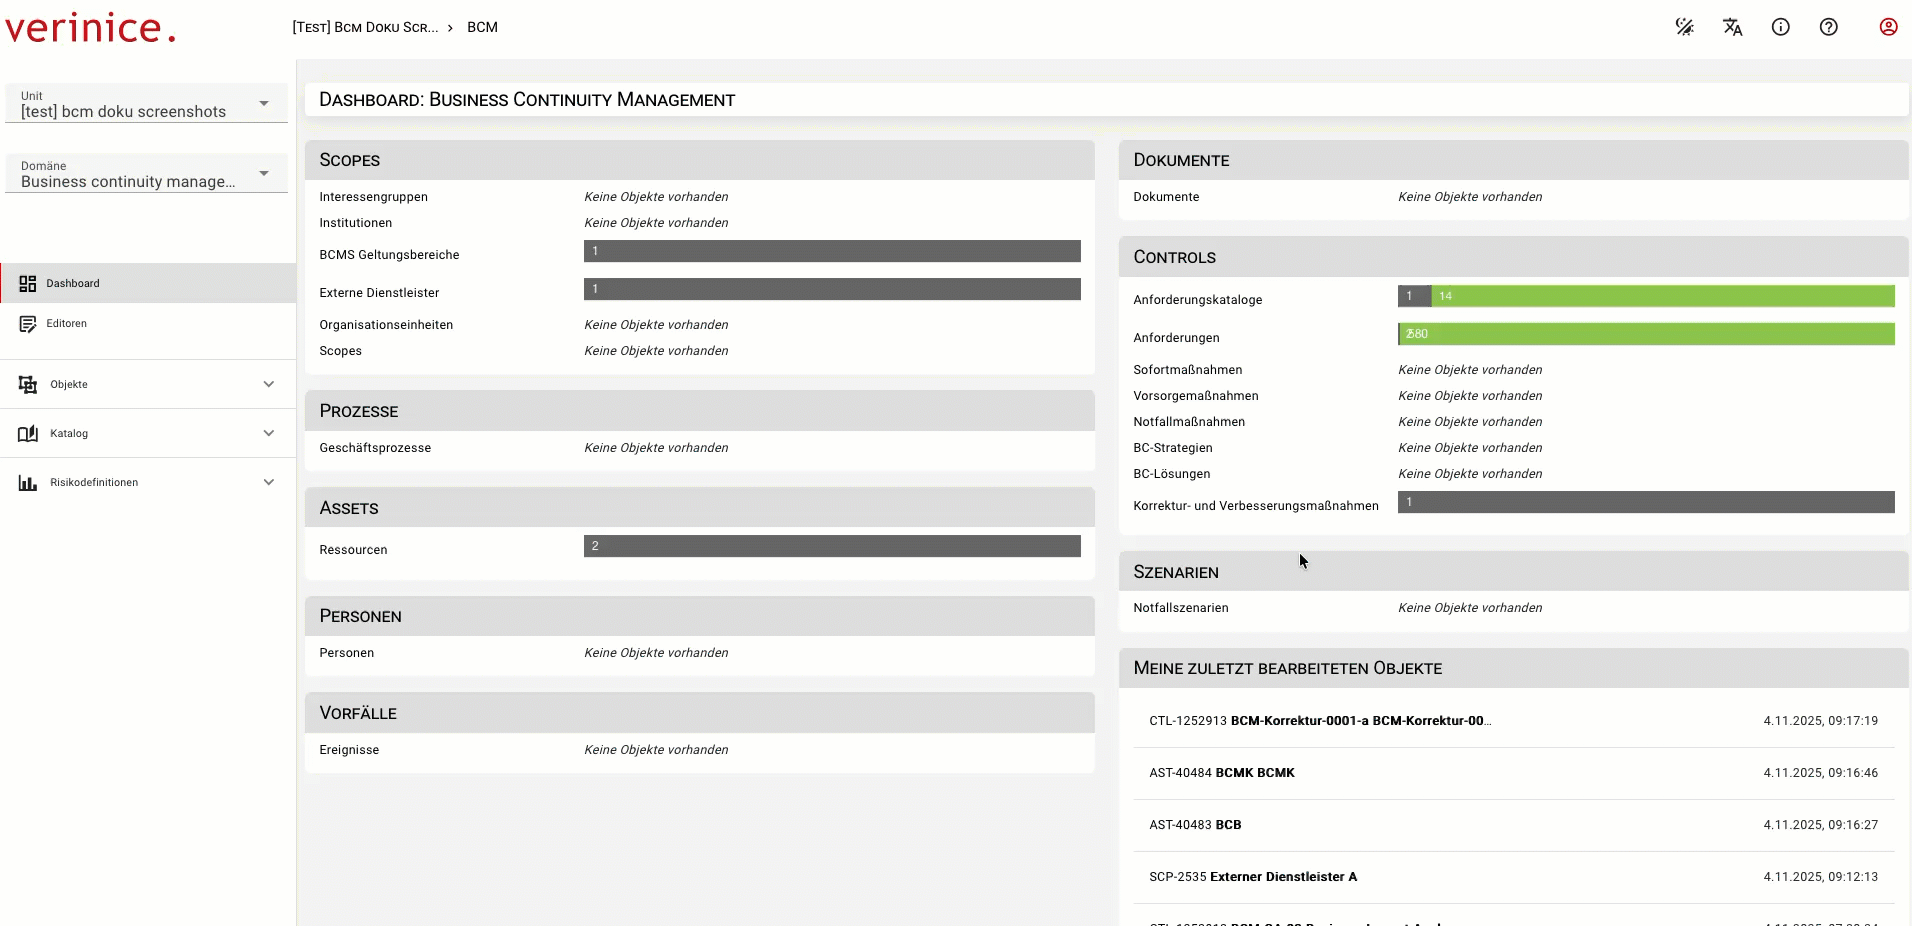Viewport: 1912px width, 926px height.
Task: Click the Korrektur- und Verbesserungsmaßnahmen count bar
Action: pos(1646,502)
